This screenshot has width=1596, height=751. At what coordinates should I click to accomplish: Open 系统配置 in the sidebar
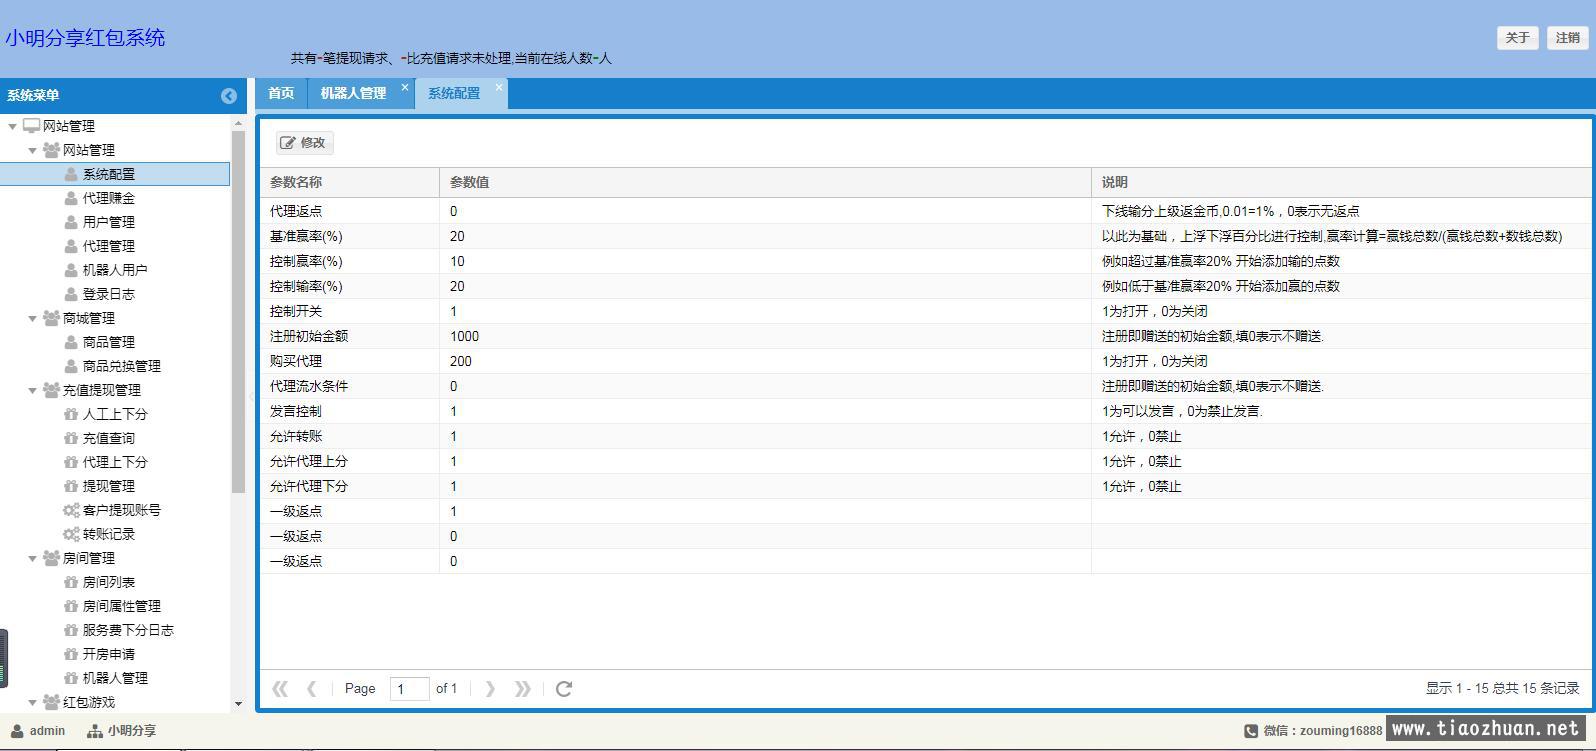tap(109, 174)
